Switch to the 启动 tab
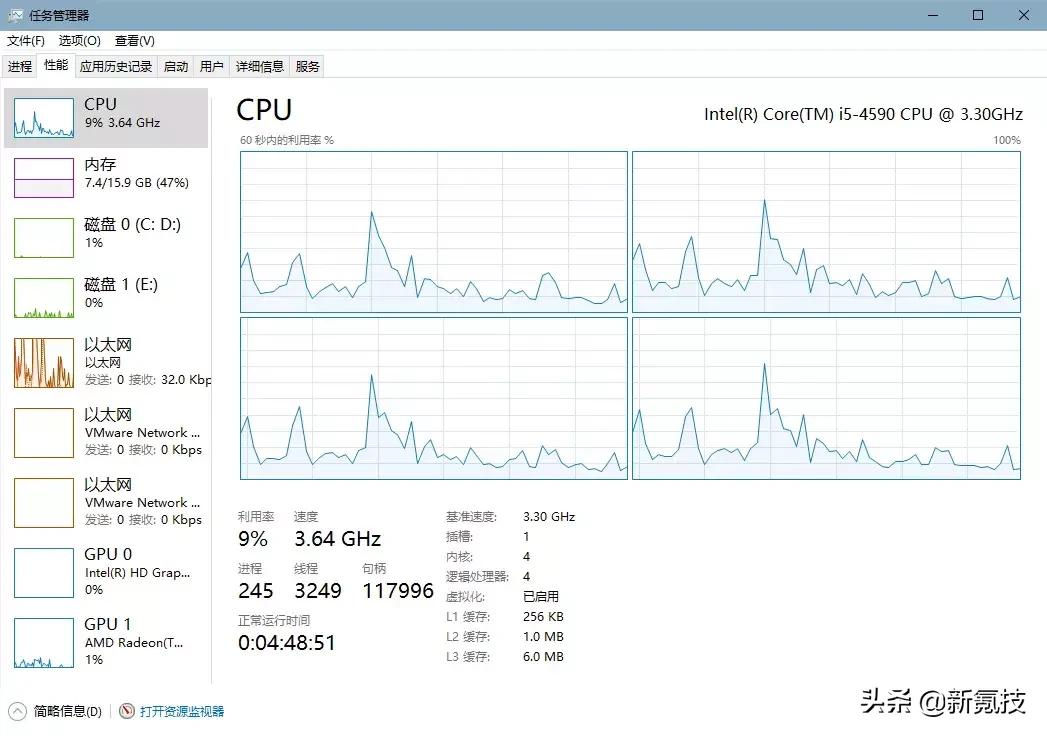The width and height of the screenshot is (1047, 736). tap(176, 67)
